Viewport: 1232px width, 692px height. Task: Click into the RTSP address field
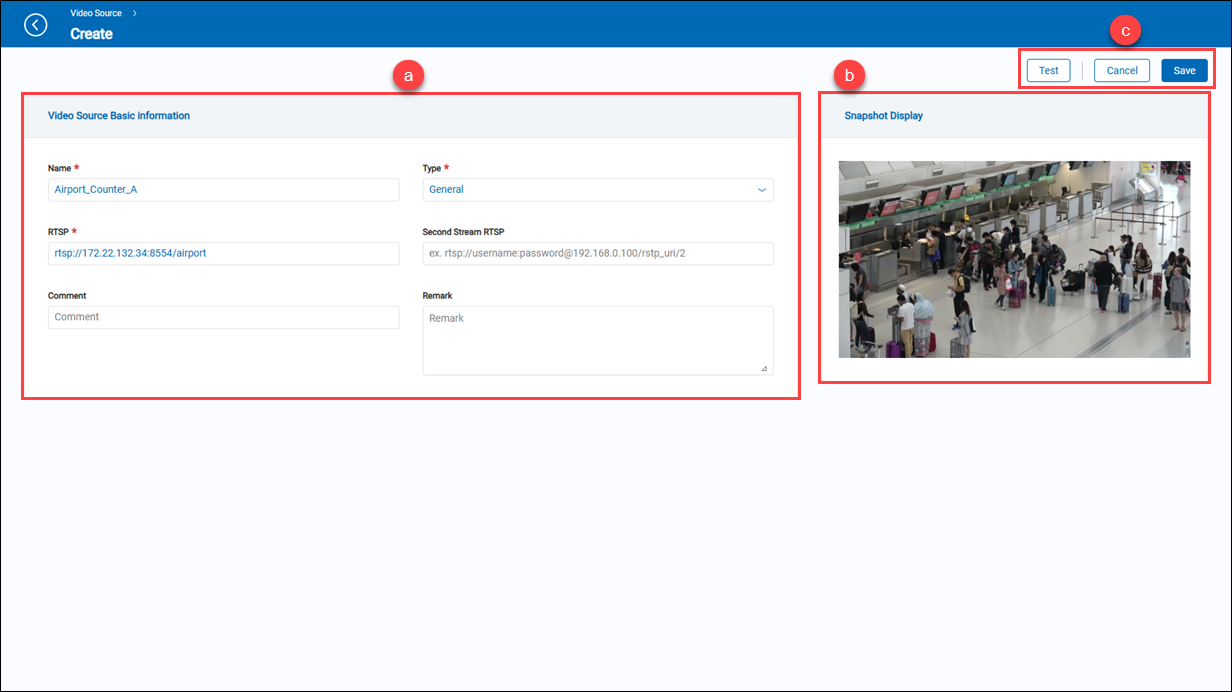click(x=223, y=254)
